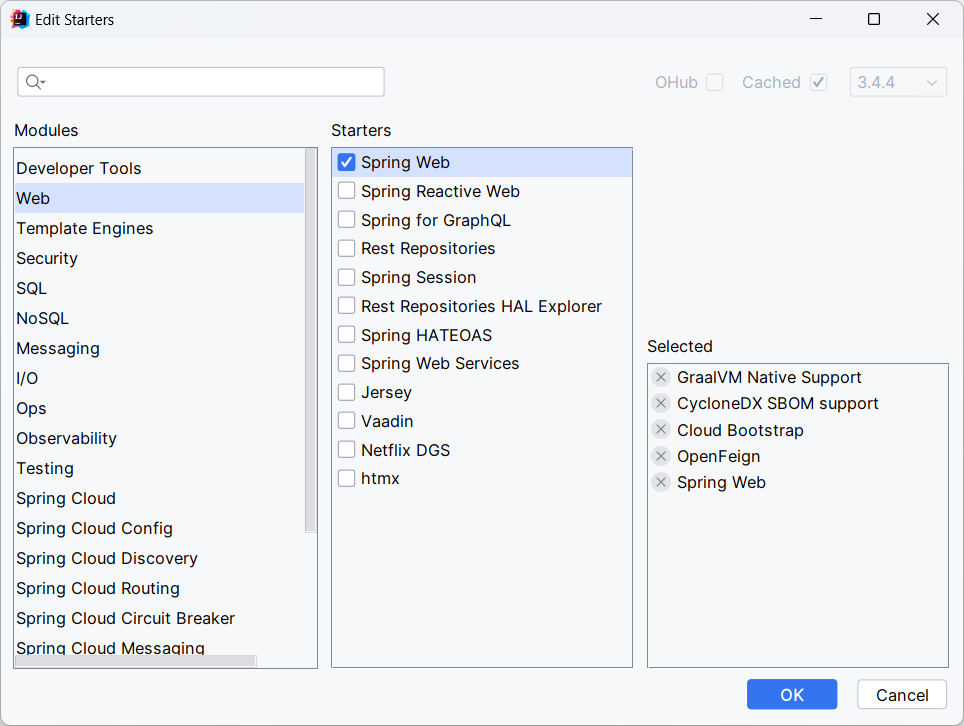Click the Cancel button
This screenshot has height=726, width=964.
coord(902,695)
